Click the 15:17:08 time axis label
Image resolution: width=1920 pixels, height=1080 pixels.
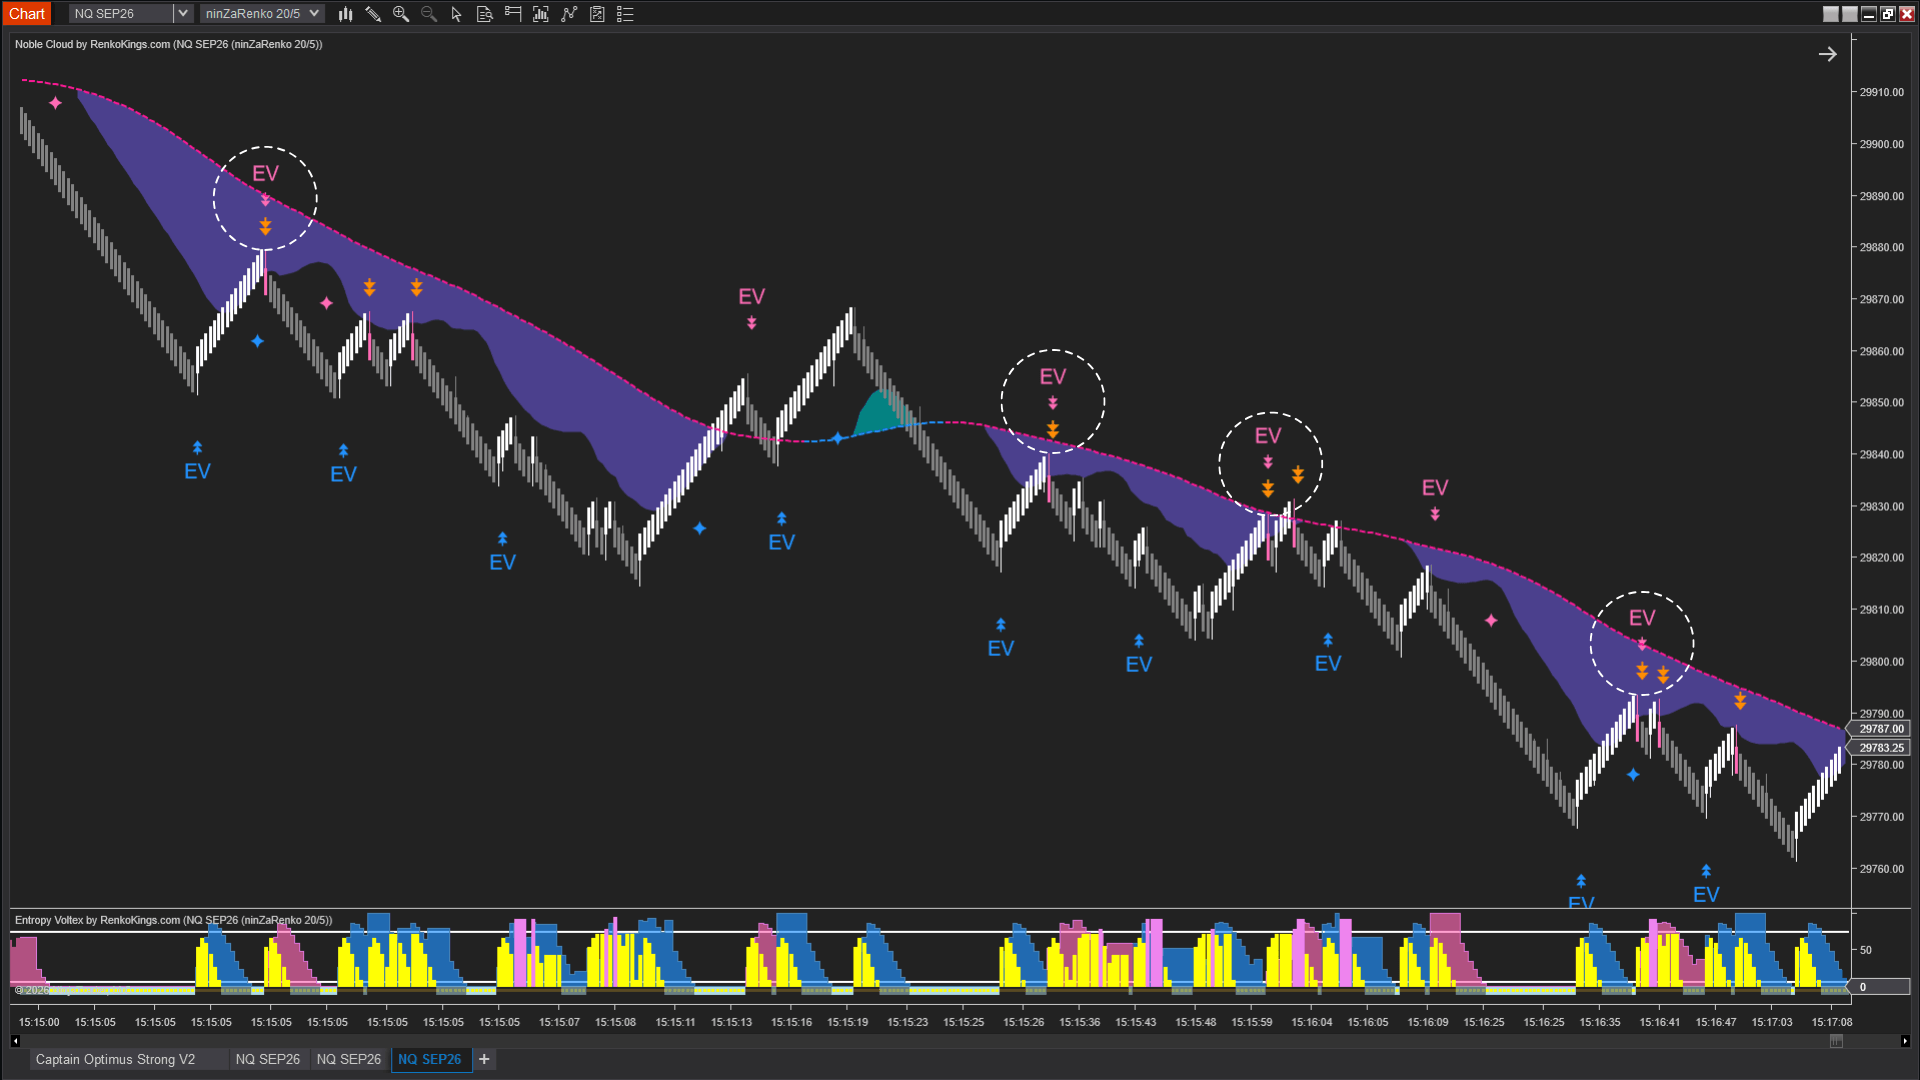[x=1831, y=1022]
